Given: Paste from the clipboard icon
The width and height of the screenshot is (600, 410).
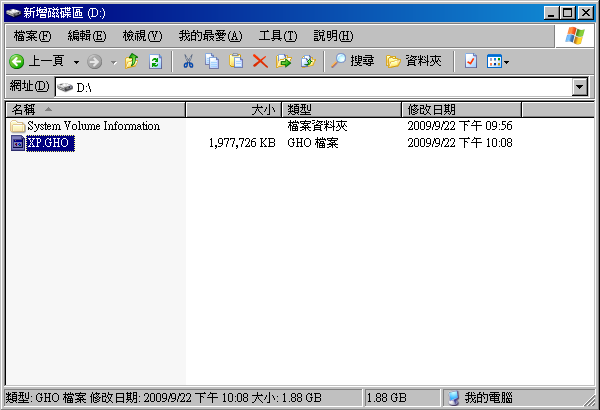Looking at the screenshot, I should coord(236,61).
